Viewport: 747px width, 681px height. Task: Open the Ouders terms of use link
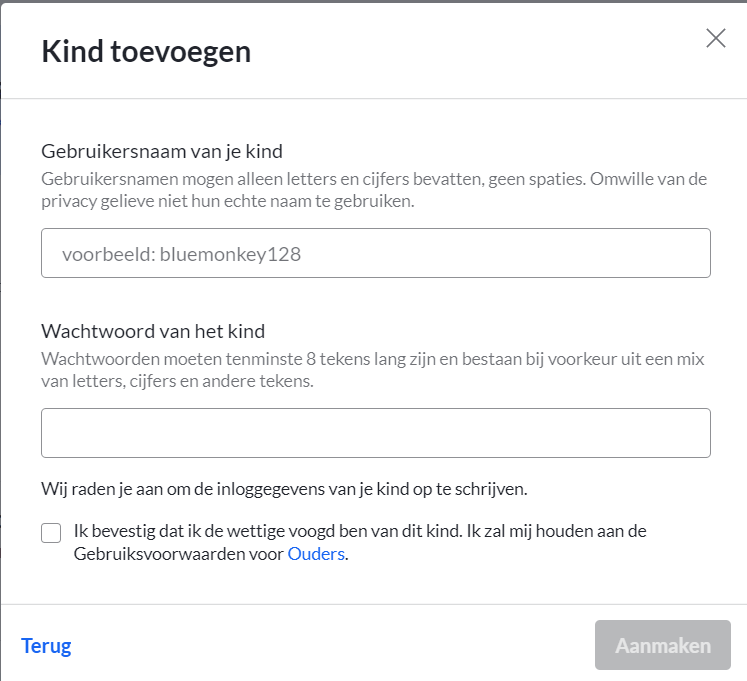point(316,554)
